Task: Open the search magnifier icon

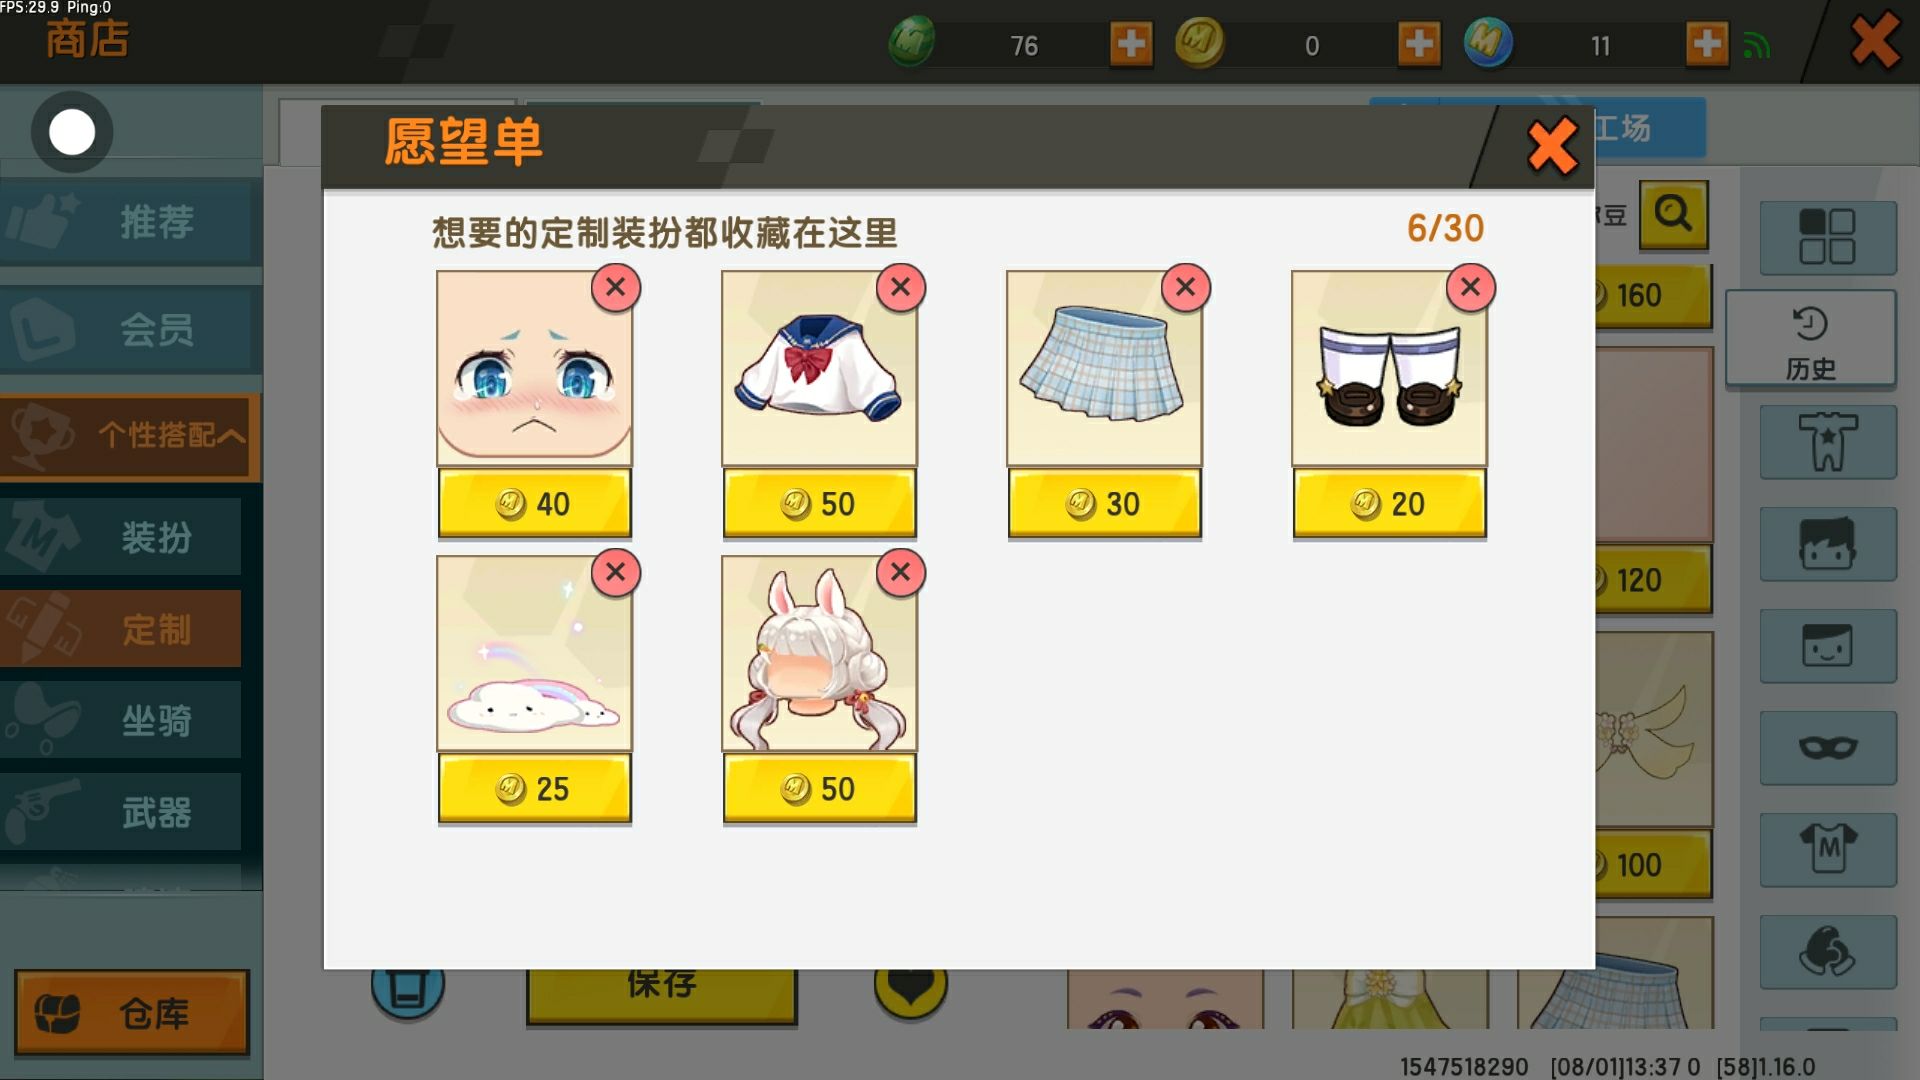Action: 1673,214
